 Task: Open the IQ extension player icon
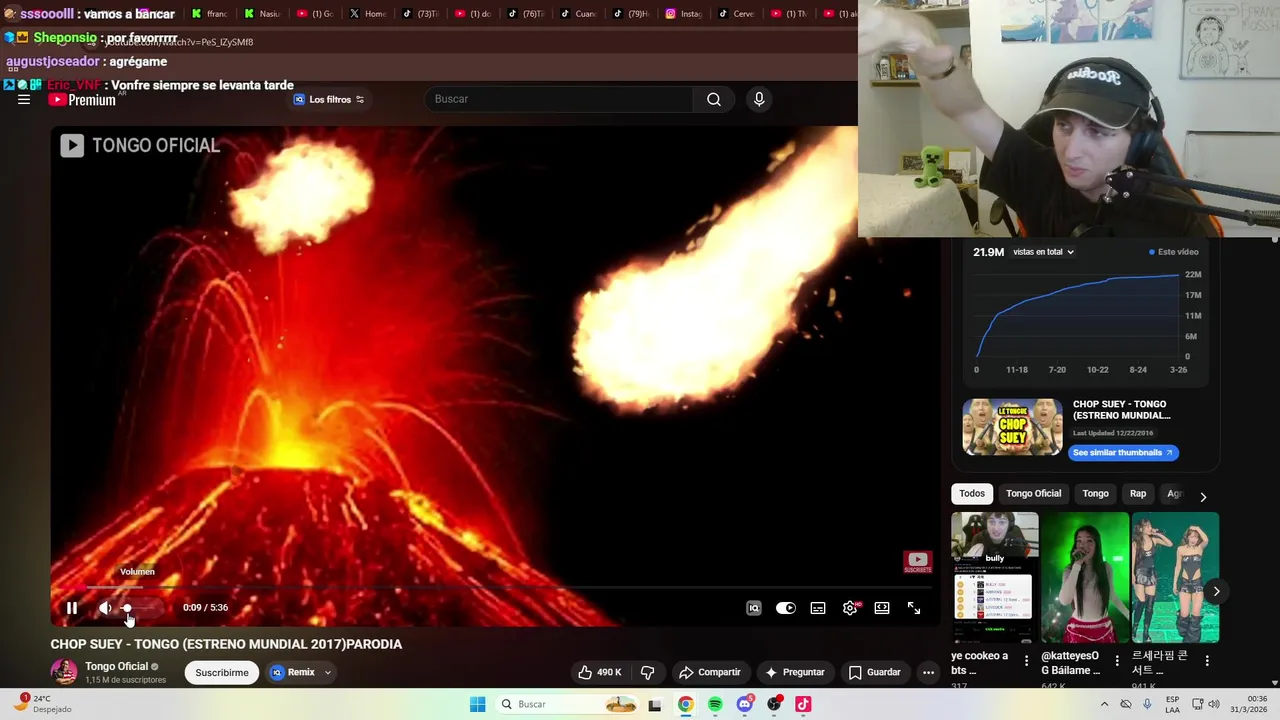[754, 608]
